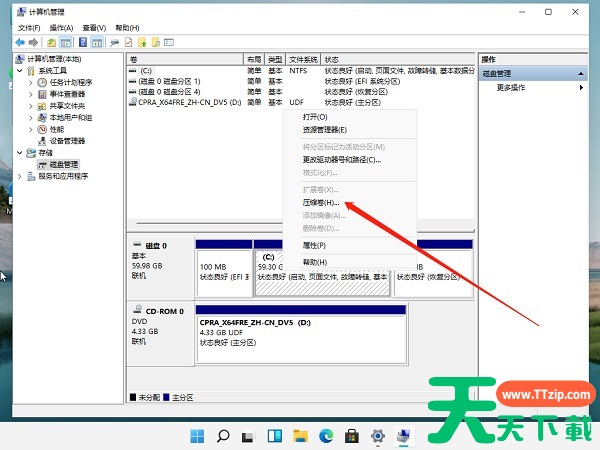
Task: Click the Windows Start button
Action: tap(196, 436)
